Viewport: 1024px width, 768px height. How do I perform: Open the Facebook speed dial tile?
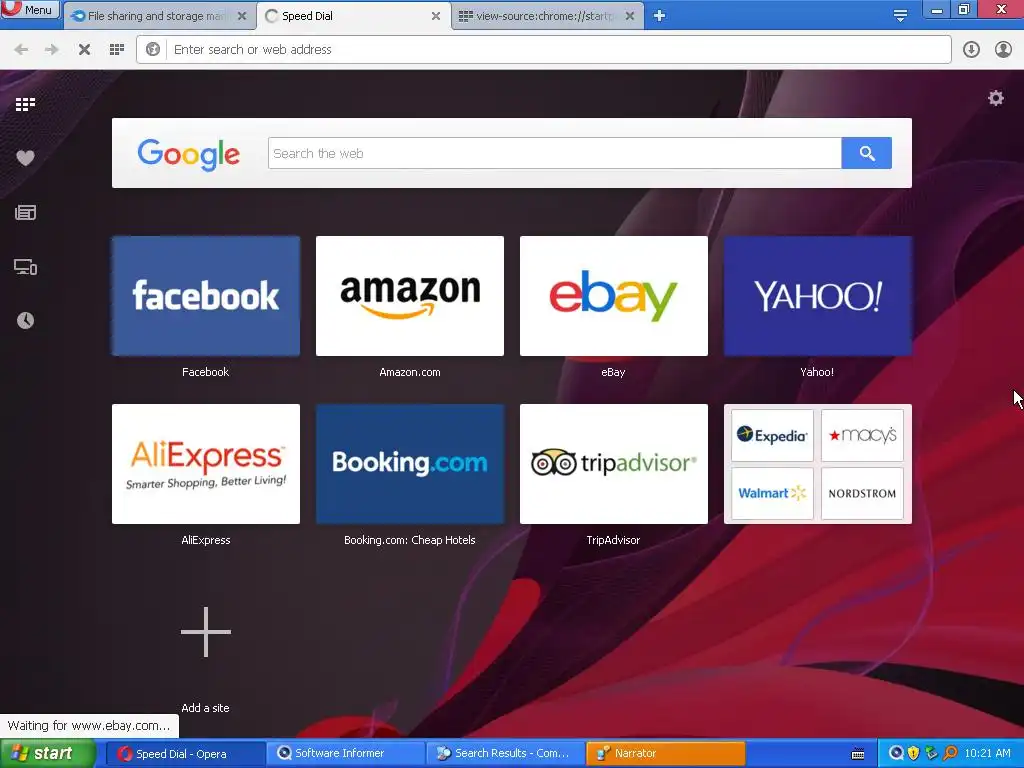[x=206, y=296]
